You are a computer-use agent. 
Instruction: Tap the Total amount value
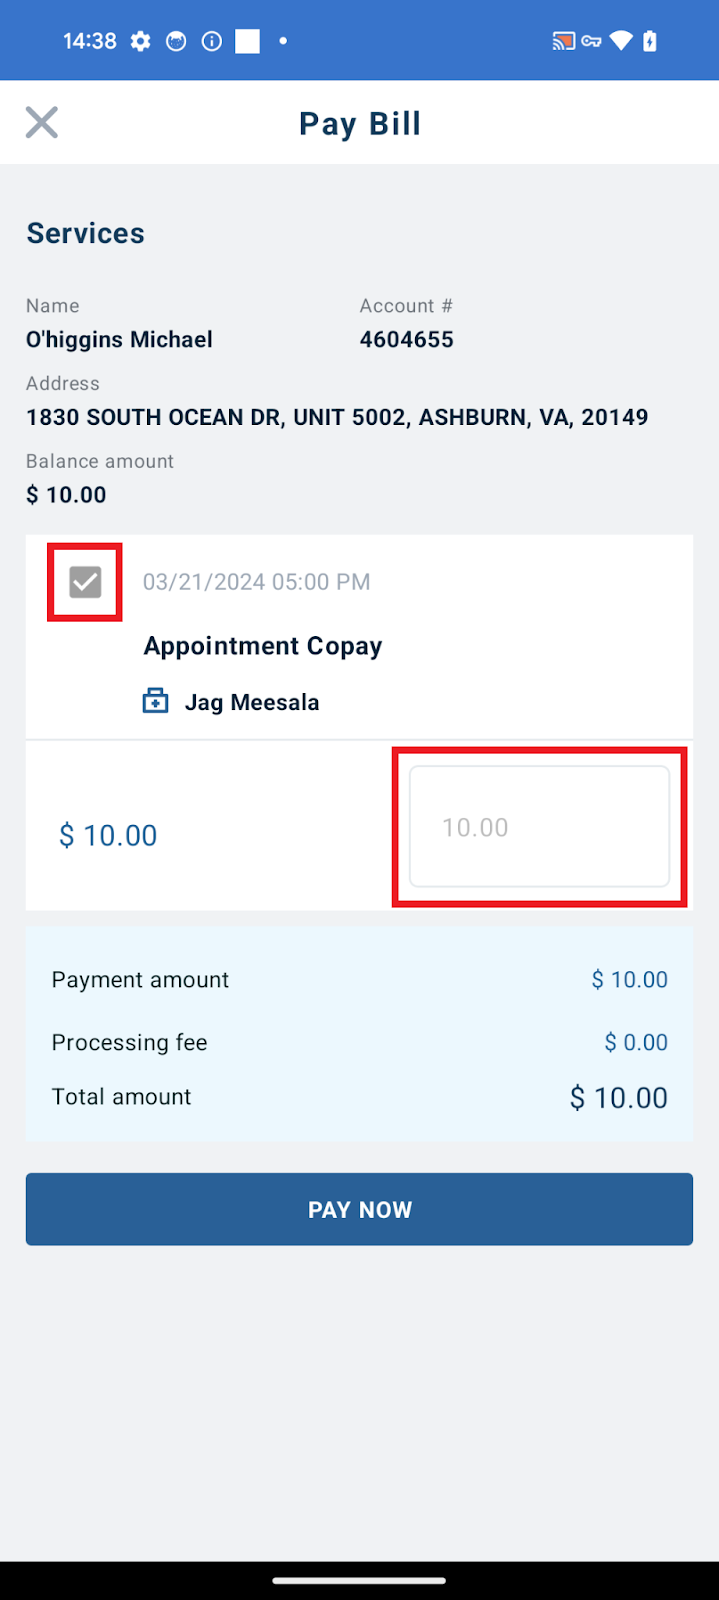tap(619, 1097)
